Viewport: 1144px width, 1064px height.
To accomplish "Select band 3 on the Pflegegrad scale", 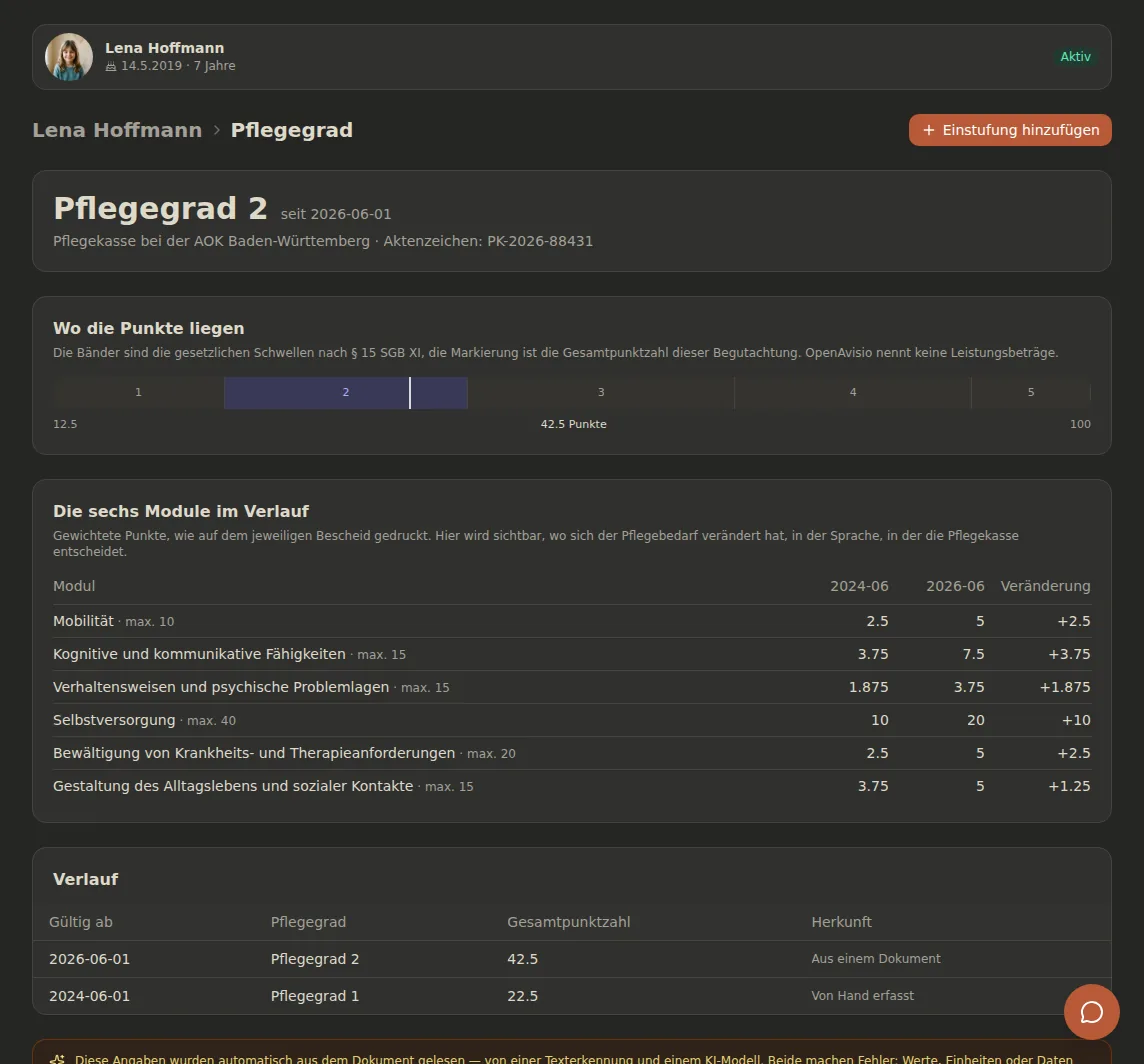I will [601, 393].
